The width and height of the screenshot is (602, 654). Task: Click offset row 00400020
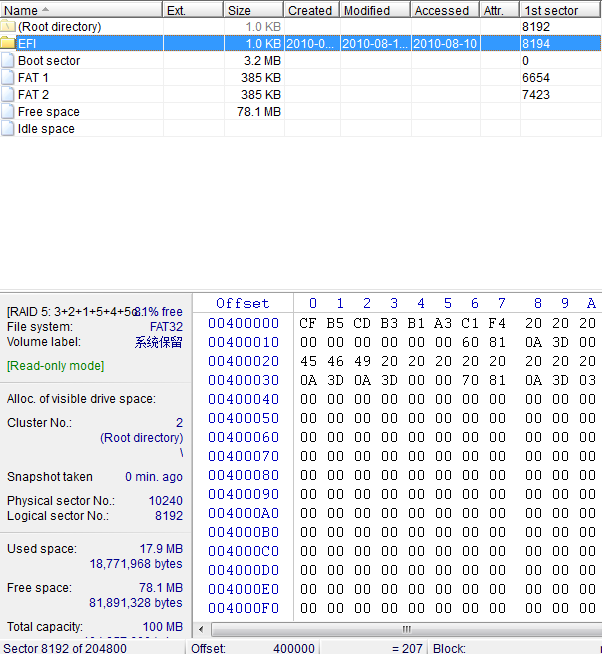point(243,361)
